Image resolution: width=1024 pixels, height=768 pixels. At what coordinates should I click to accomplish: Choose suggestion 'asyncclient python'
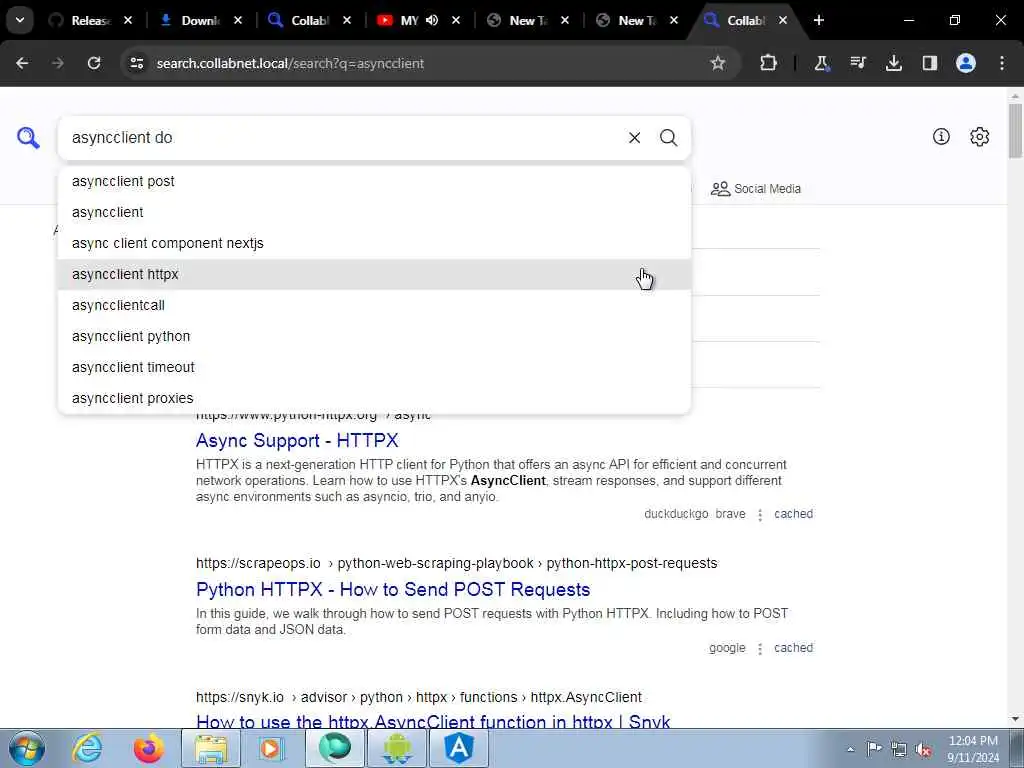click(374, 336)
